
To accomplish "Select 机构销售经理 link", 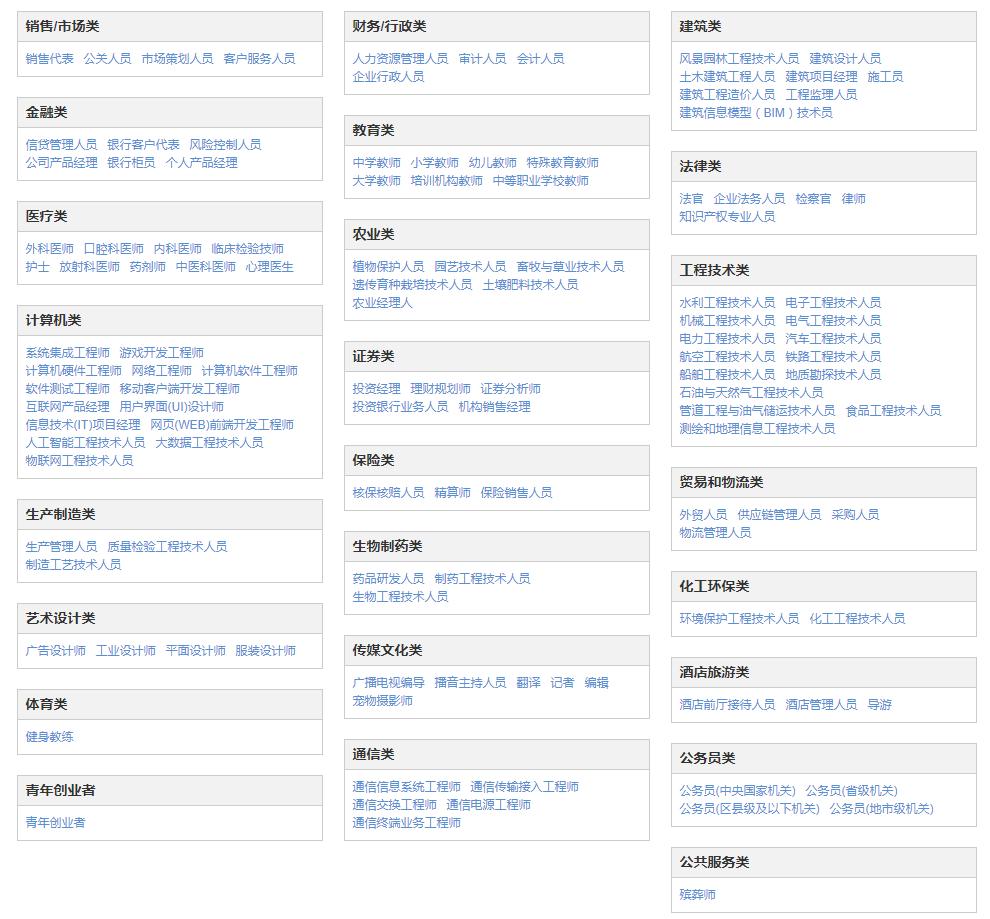I will (x=494, y=407).
